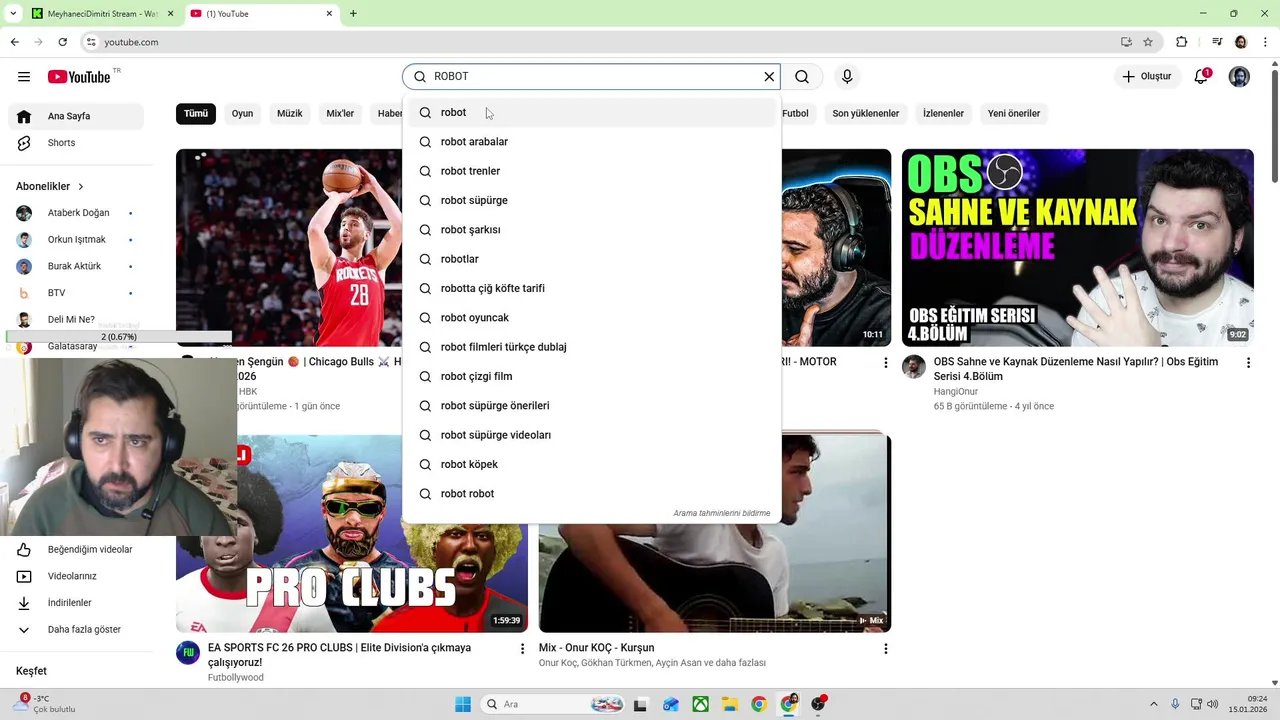Open Videolarınız in sidebar

click(76, 576)
